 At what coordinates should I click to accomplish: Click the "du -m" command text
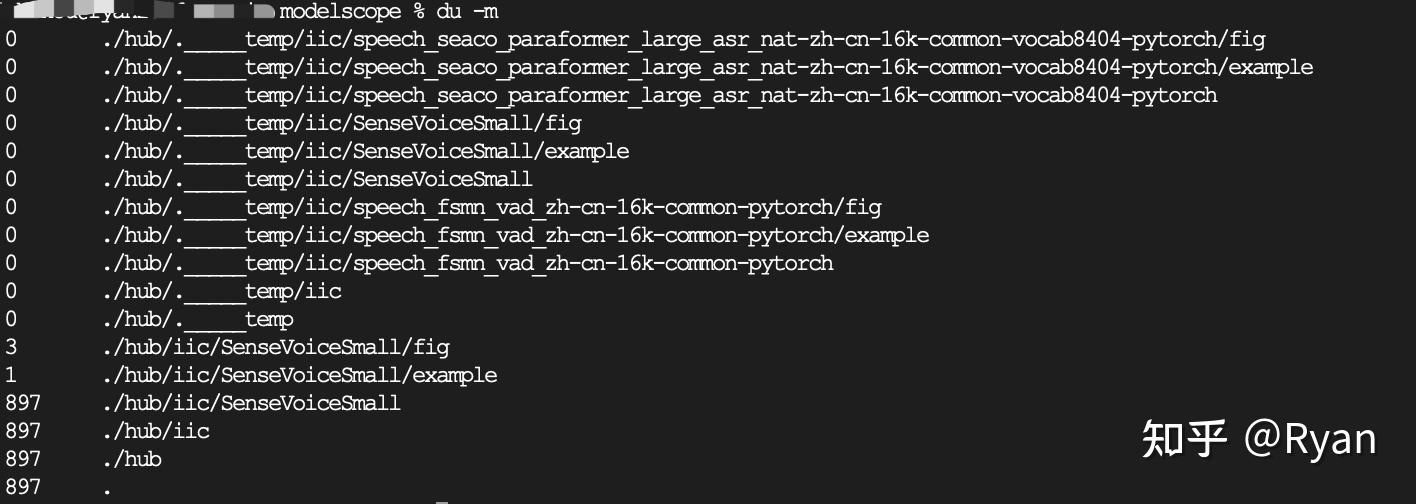click(467, 12)
